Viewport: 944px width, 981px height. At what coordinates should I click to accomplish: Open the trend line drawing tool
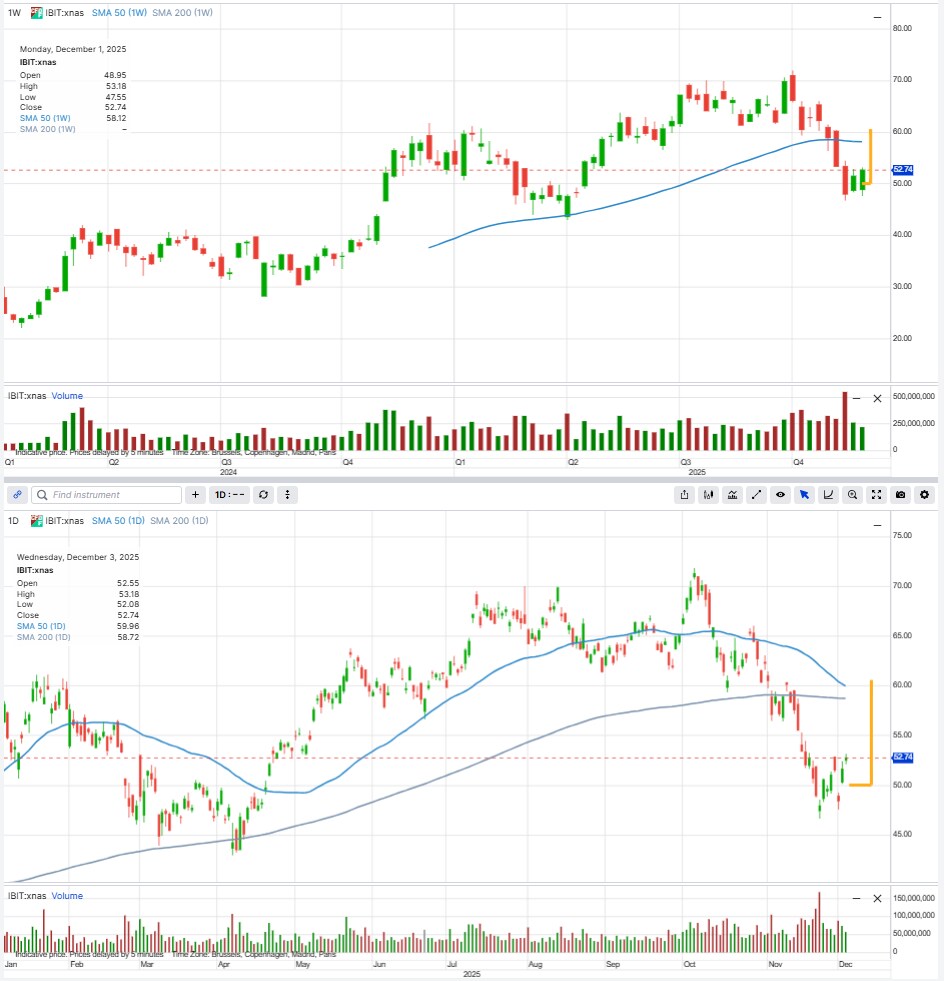[x=756, y=494]
